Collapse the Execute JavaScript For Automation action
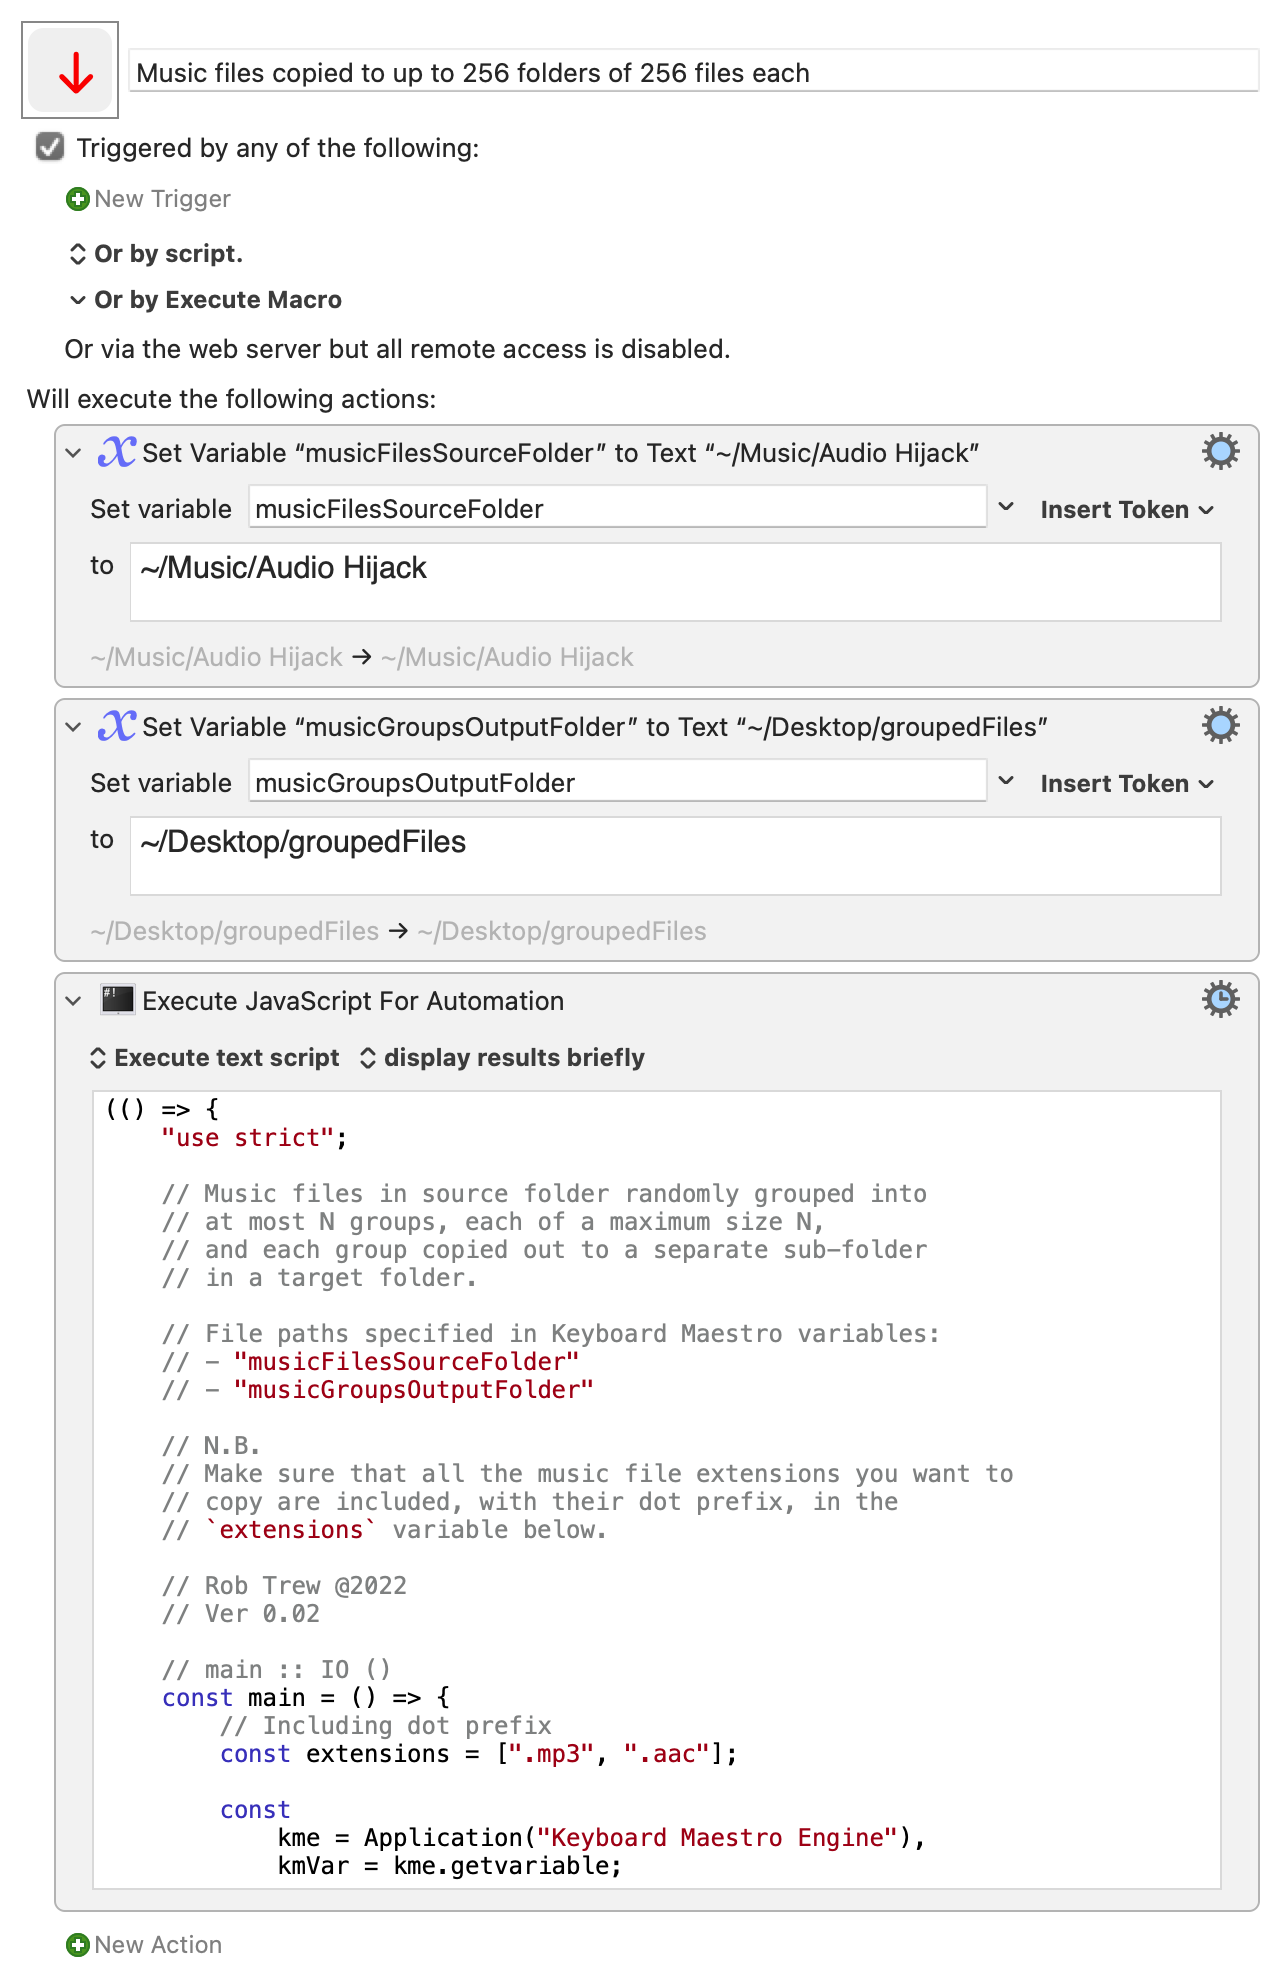This screenshot has height=1978, width=1280. (73, 1001)
